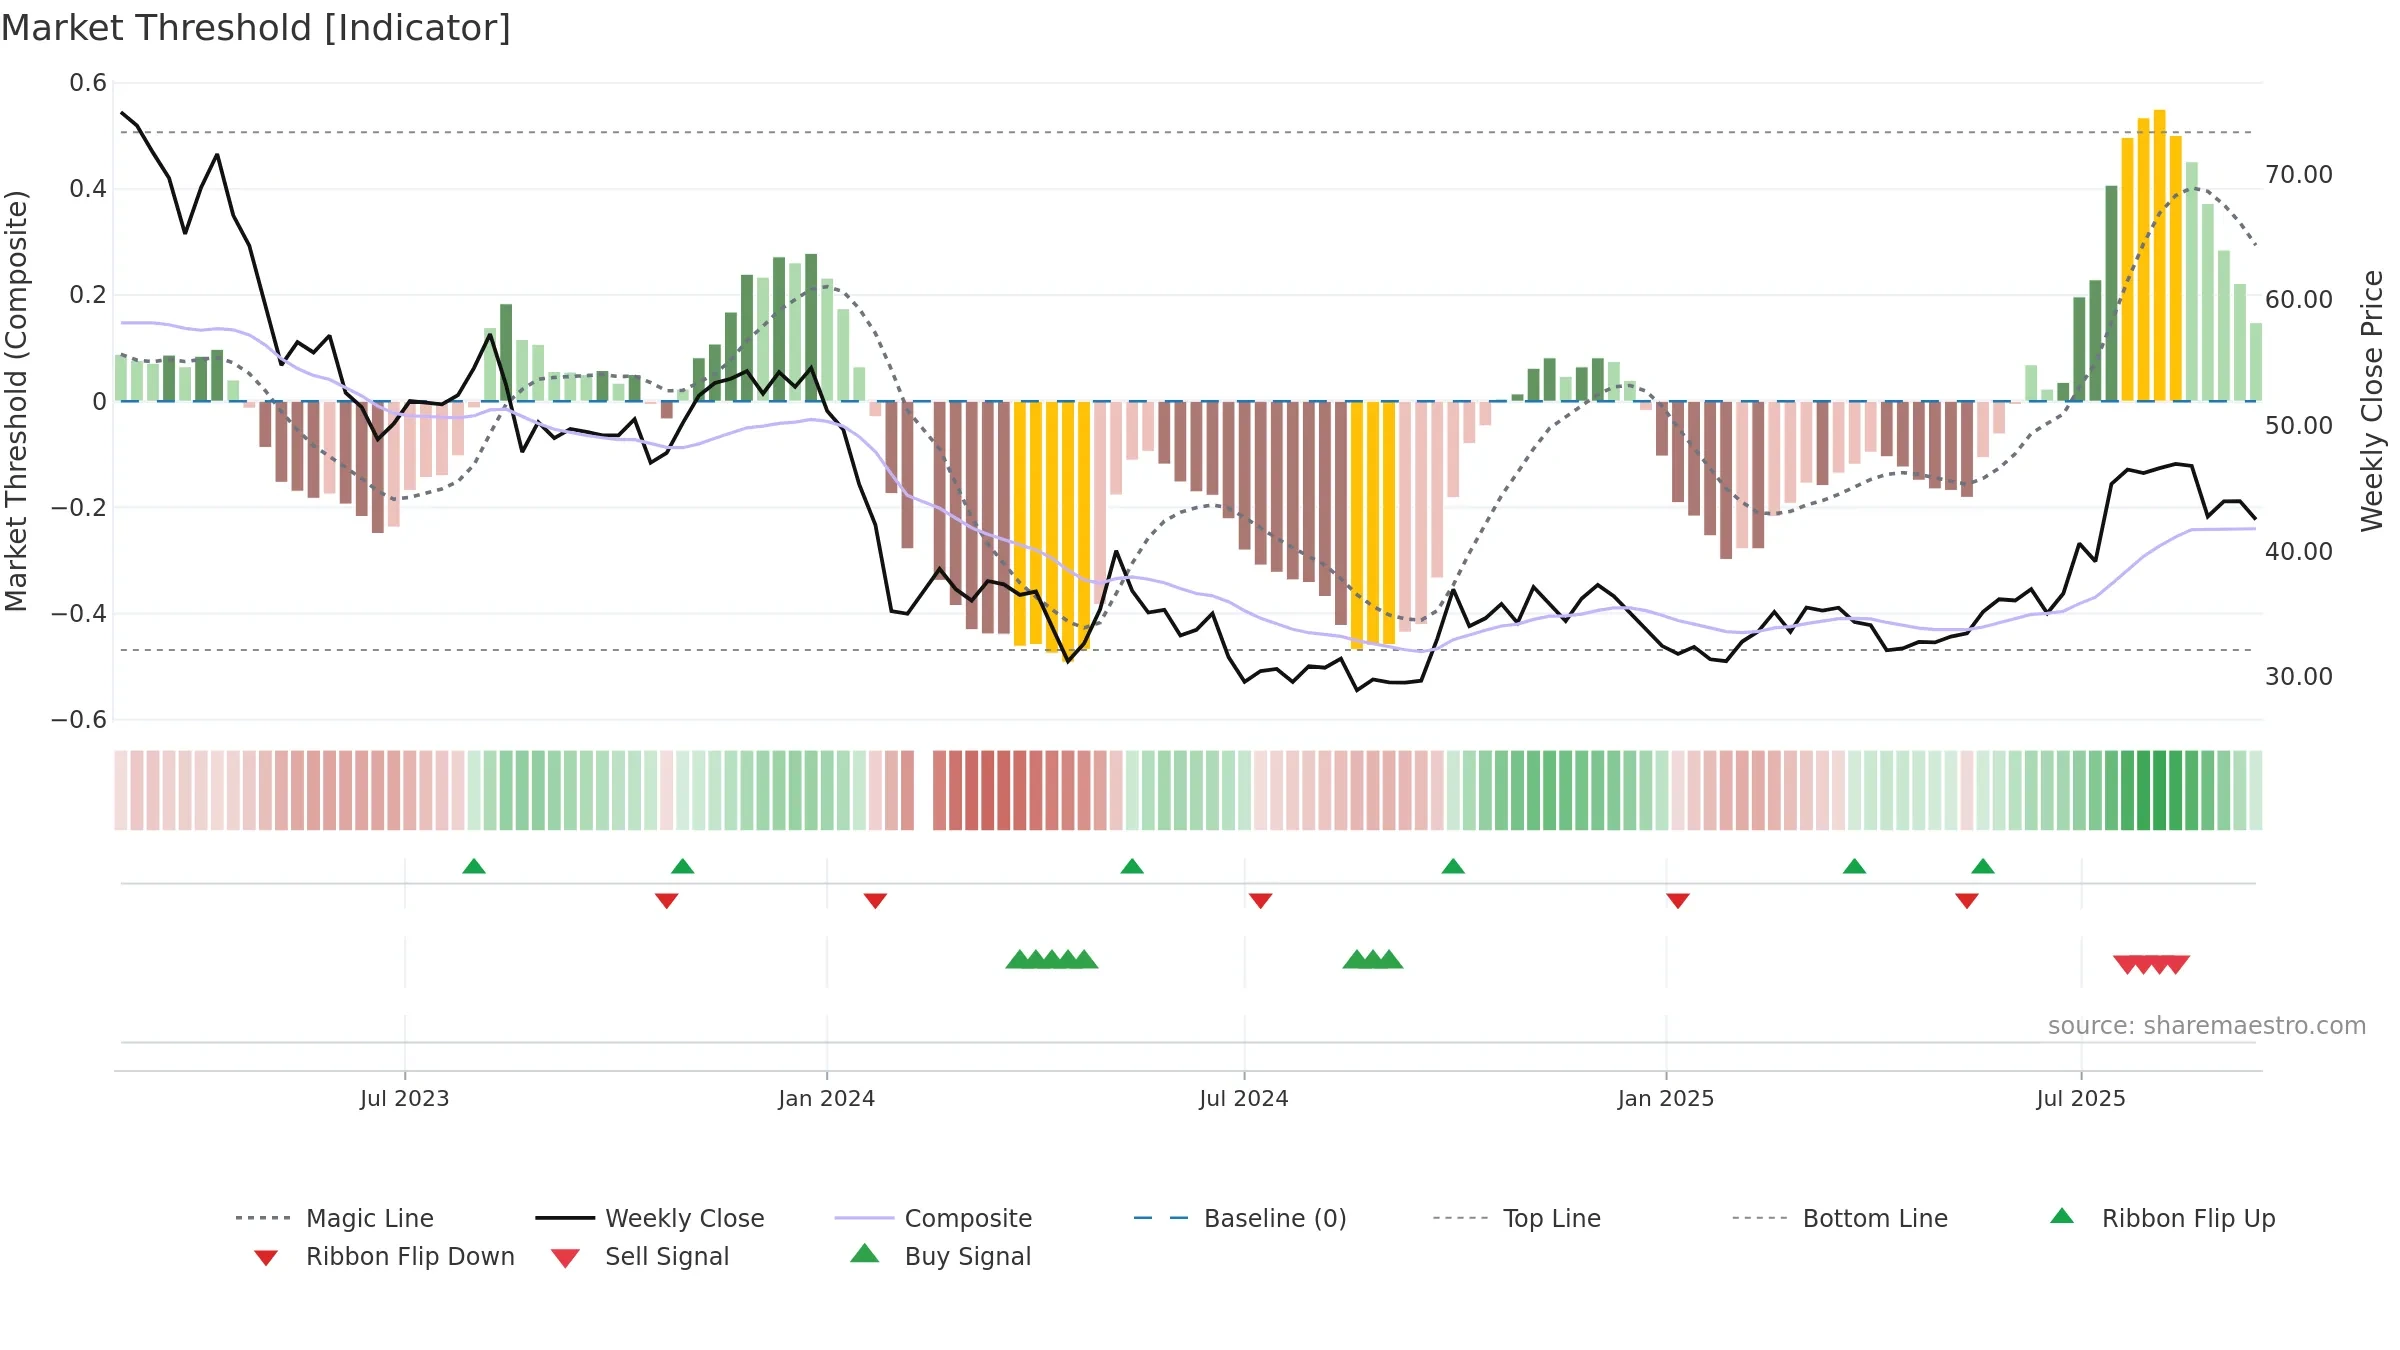The image size is (2400, 1350).
Task: Click the 50.00 price axis tick label
Action: coord(2299,425)
